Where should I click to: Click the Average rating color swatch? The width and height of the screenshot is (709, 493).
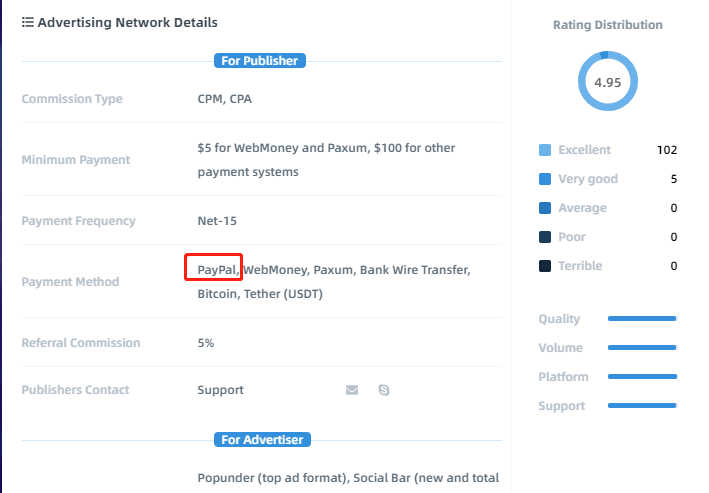click(545, 208)
